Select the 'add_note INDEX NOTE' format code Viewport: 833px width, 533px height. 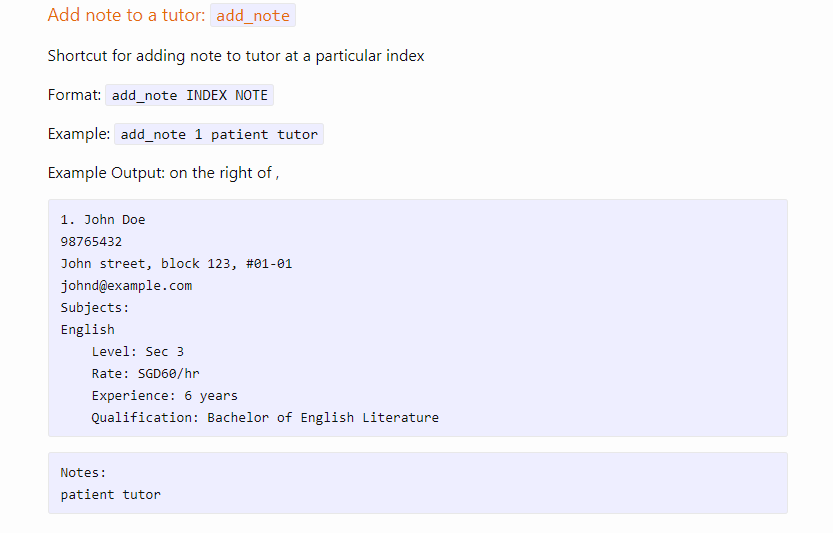pyautogui.click(x=190, y=95)
